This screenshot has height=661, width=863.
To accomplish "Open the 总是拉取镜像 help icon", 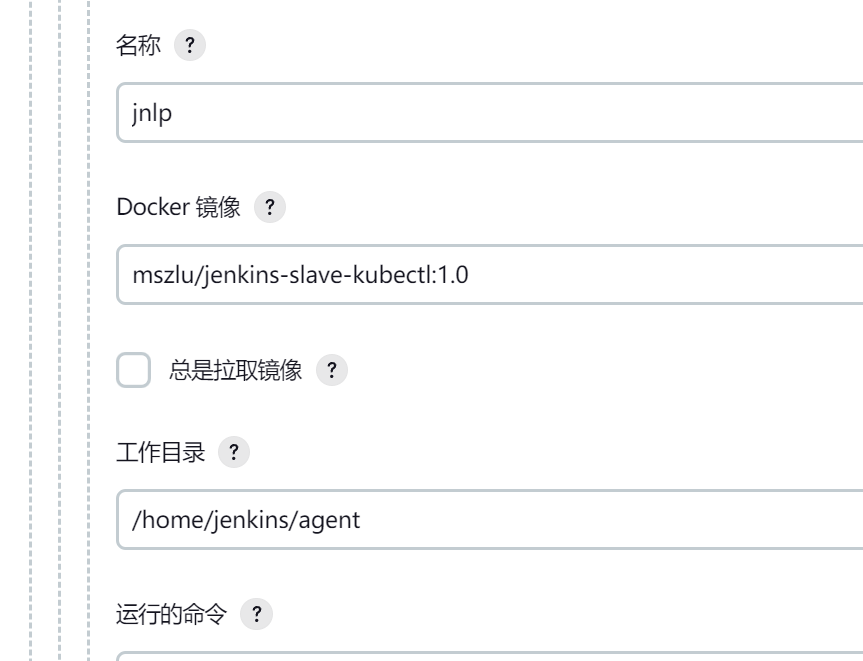I will point(332,370).
